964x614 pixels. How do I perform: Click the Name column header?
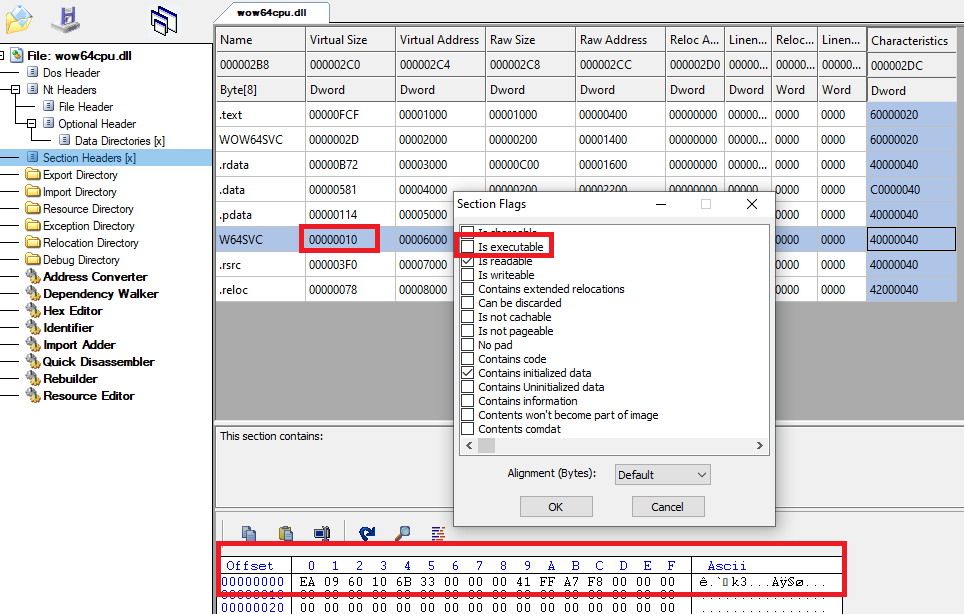(x=261, y=40)
